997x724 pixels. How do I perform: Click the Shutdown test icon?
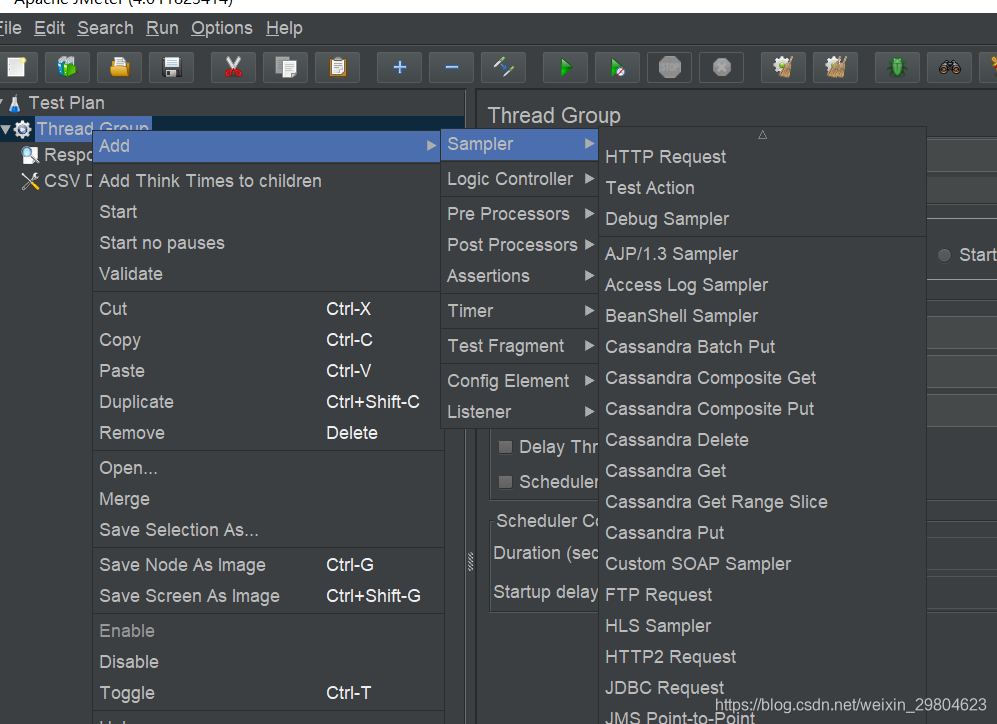point(722,67)
